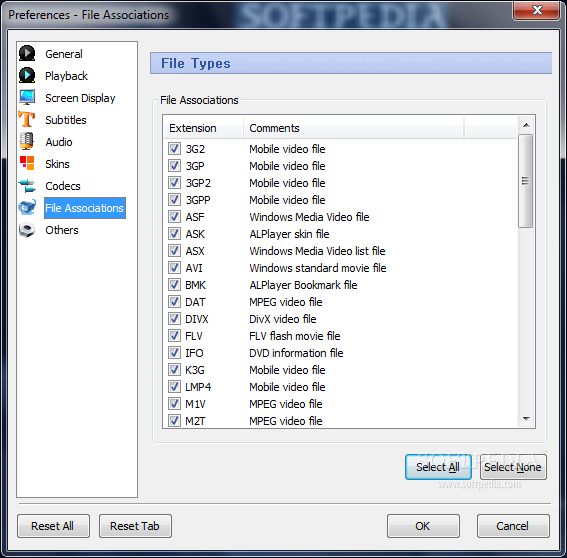Click the File Associations icon
The image size is (567, 558).
[x=27, y=208]
